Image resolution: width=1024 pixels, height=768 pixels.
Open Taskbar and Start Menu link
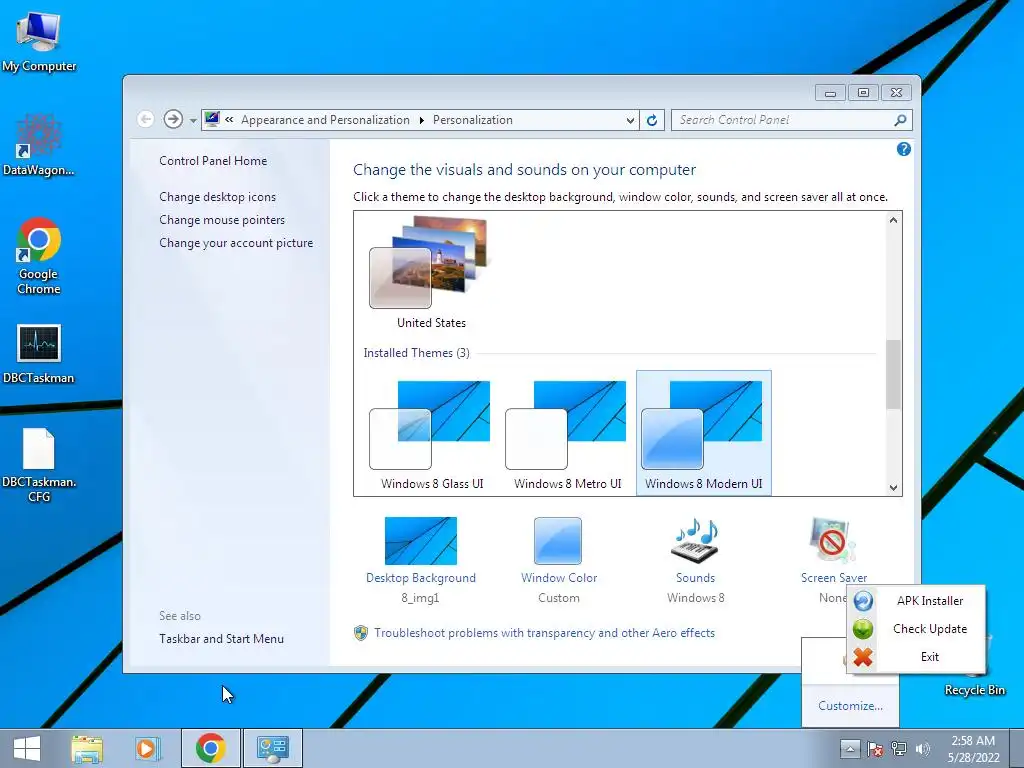(x=221, y=639)
